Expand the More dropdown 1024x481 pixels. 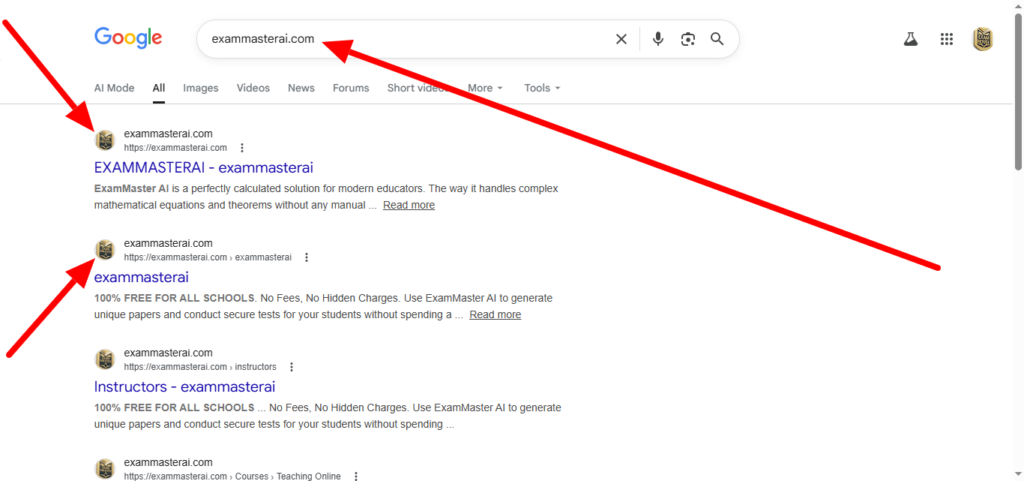tap(485, 88)
